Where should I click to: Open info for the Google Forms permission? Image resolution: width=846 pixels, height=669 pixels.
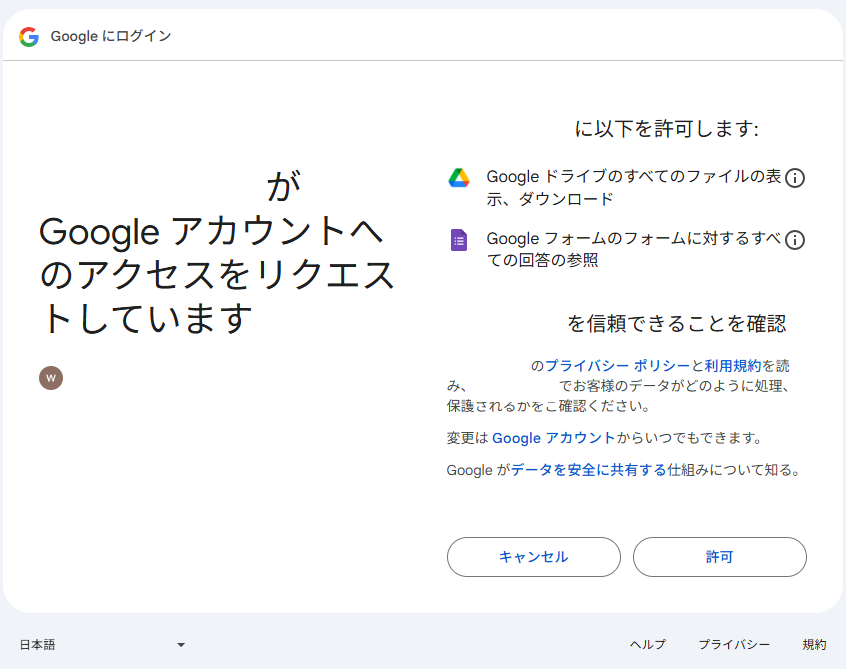coord(795,240)
